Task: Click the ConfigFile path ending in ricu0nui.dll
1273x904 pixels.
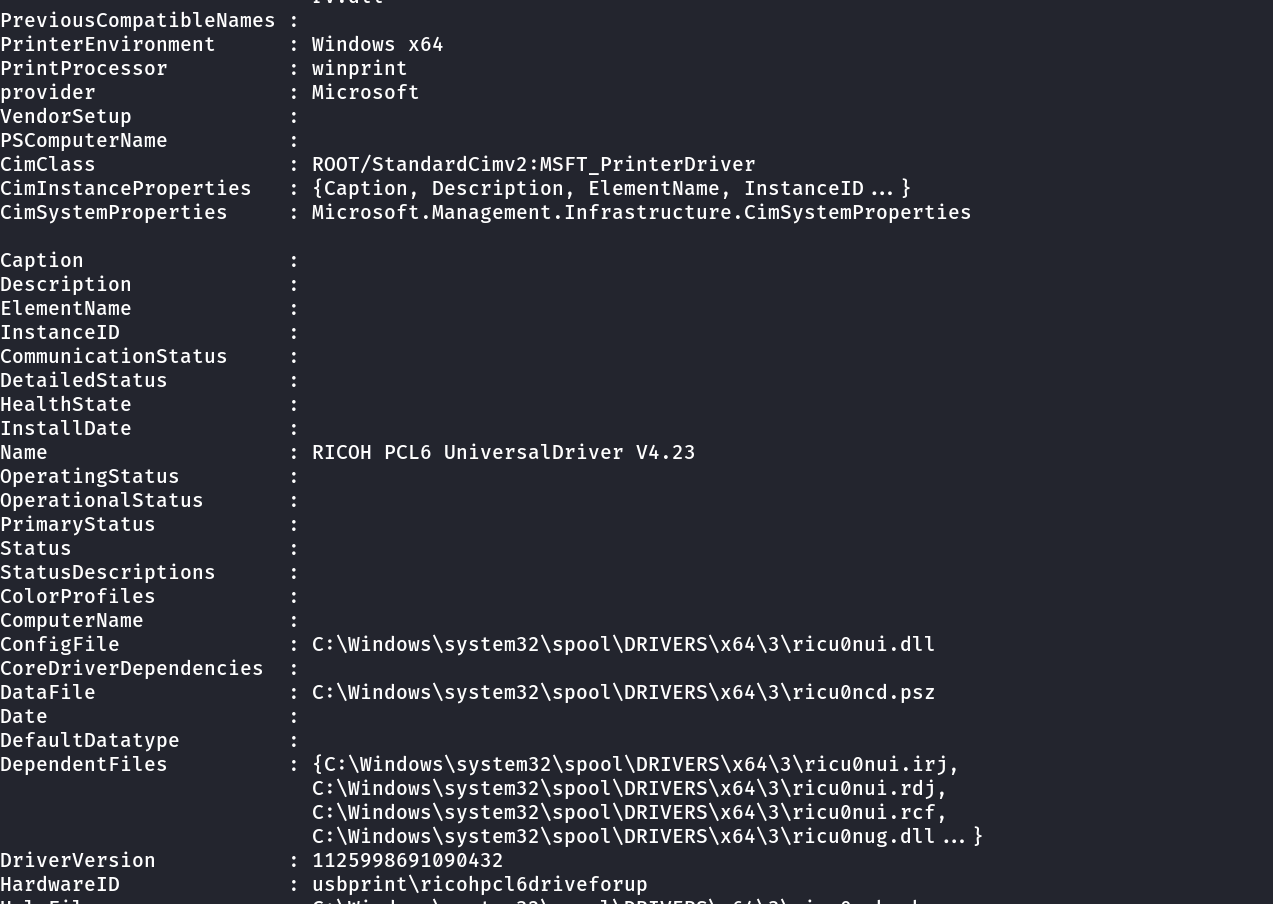Action: [623, 645]
